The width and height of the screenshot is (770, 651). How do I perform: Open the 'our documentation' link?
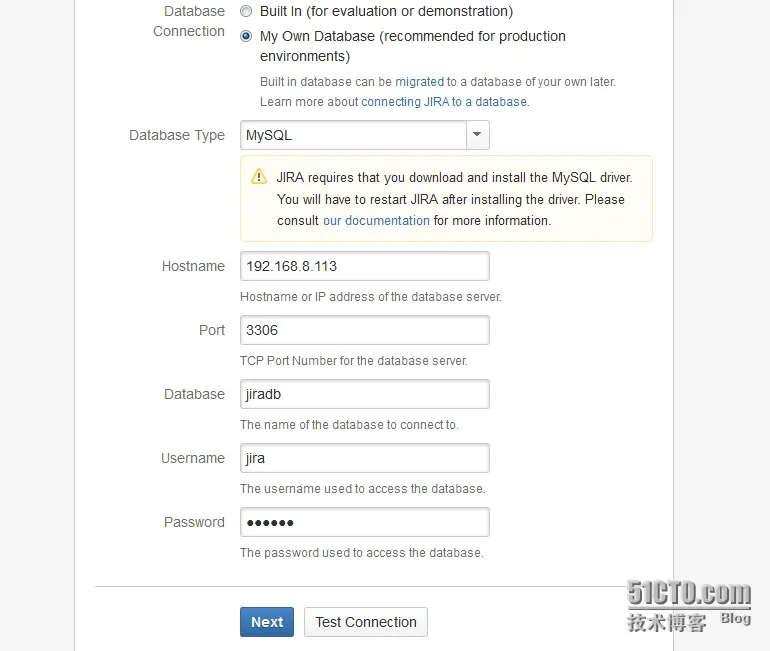click(x=376, y=220)
